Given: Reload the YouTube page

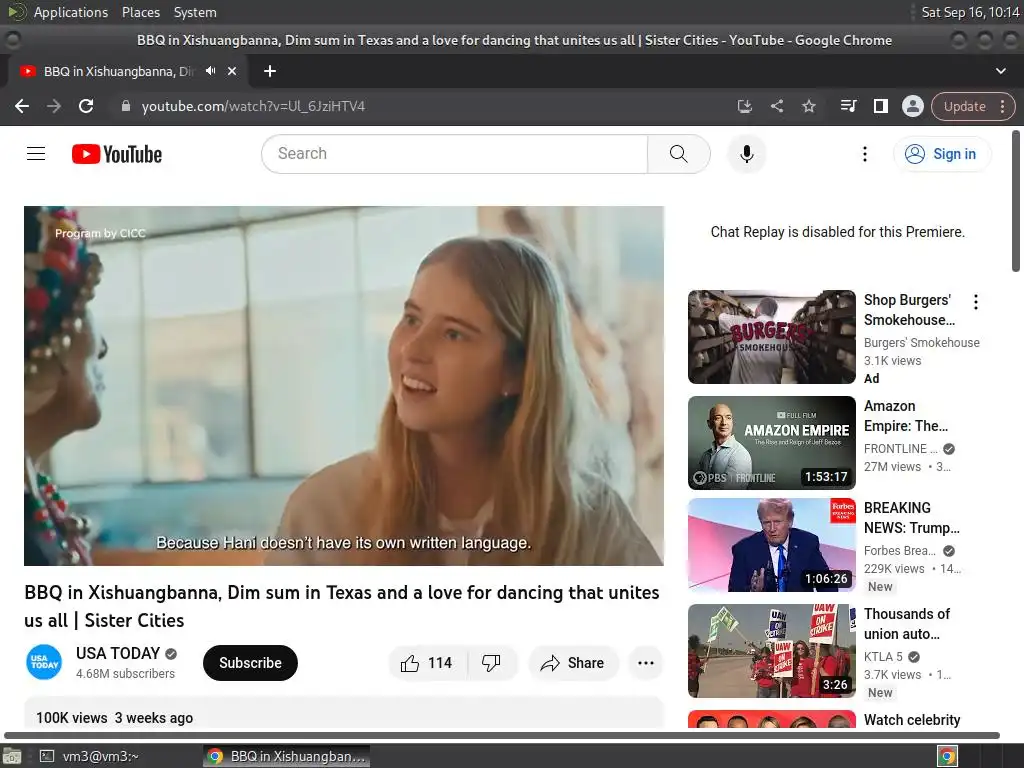Looking at the screenshot, I should coord(86,106).
